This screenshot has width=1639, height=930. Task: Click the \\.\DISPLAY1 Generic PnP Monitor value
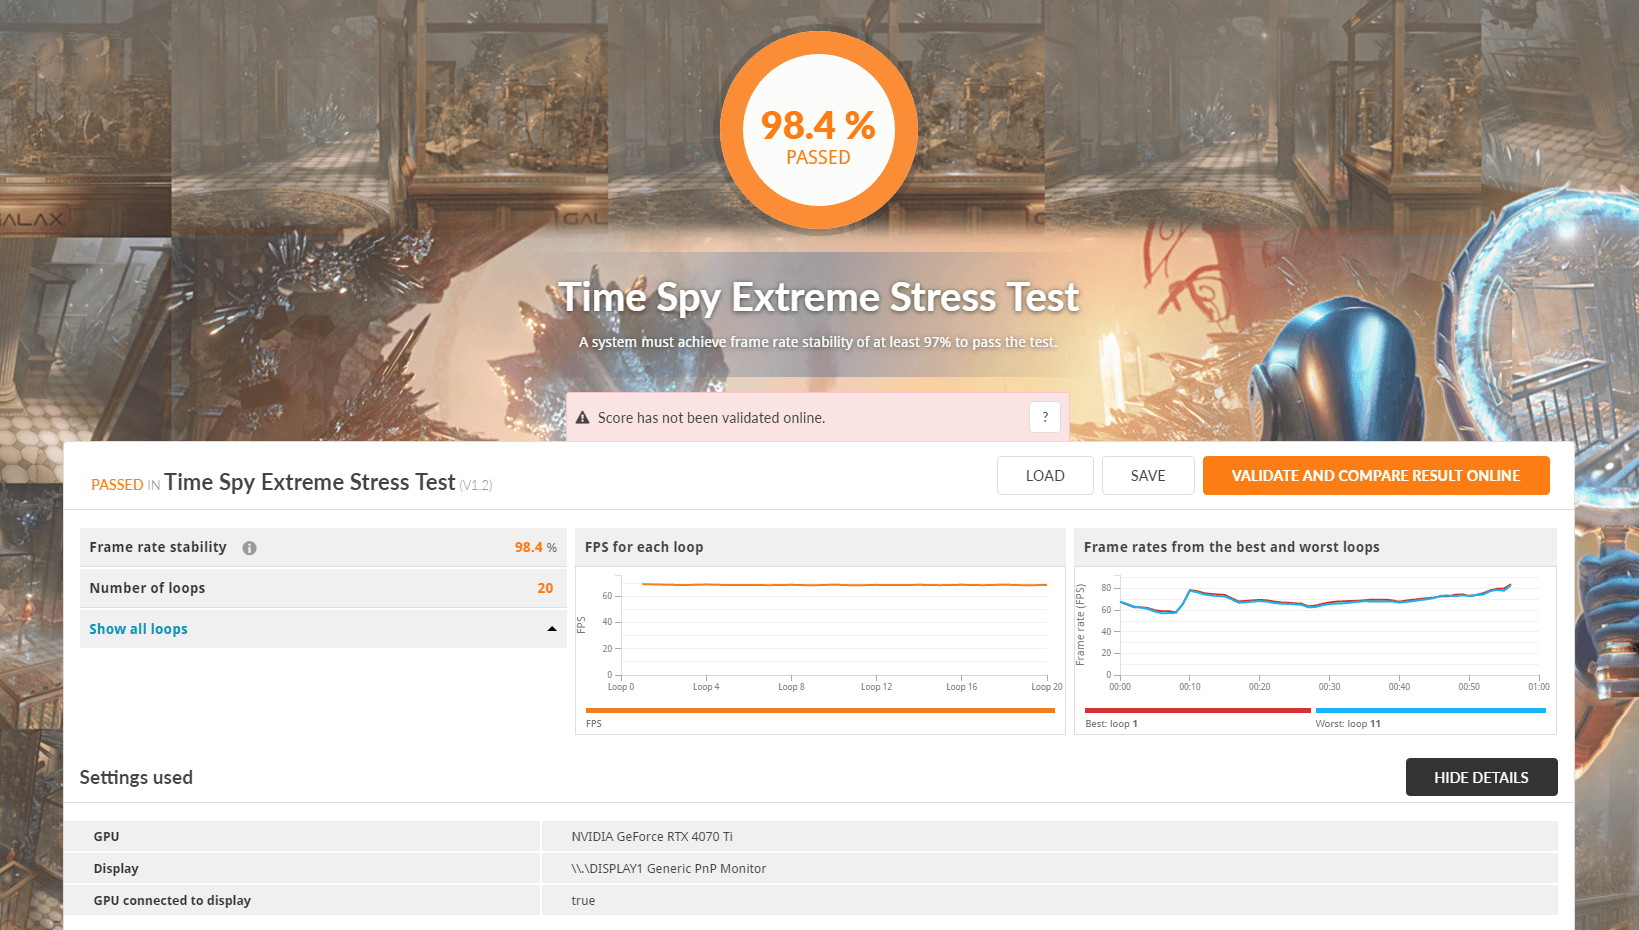pyautogui.click(x=669, y=868)
